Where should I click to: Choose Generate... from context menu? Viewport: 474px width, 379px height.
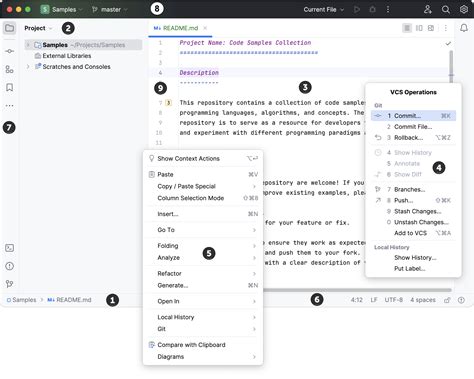point(203,285)
